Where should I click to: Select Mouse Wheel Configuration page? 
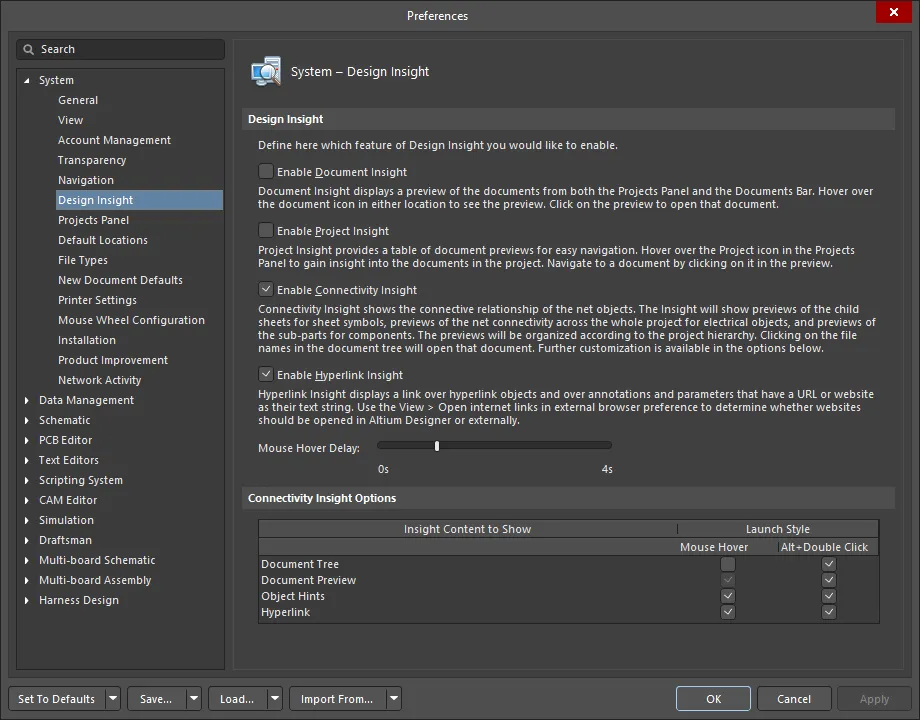(x=131, y=320)
